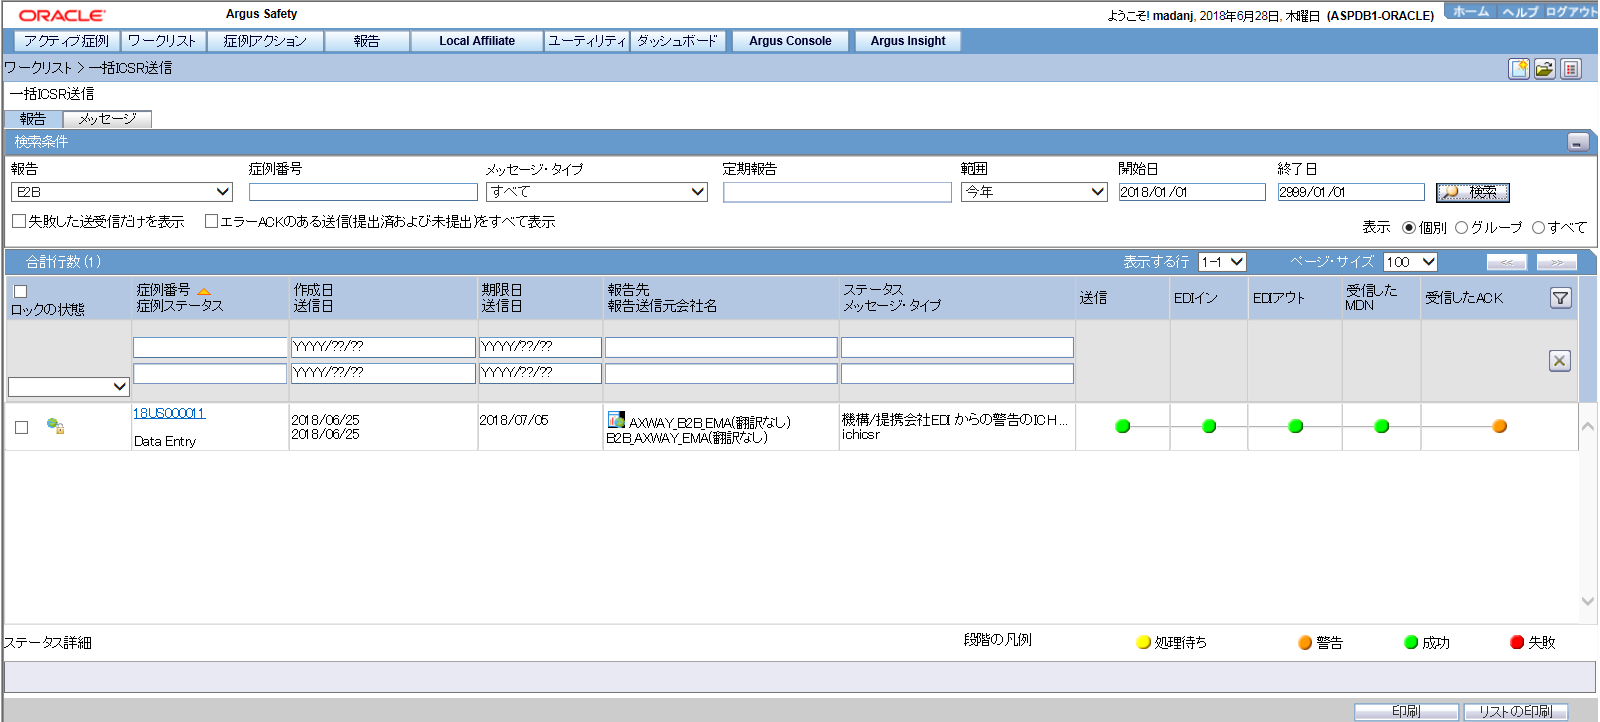The image size is (1600, 722).
Task: Switch to the 報告 tab under 一括ICSR送信
Action: (33, 119)
